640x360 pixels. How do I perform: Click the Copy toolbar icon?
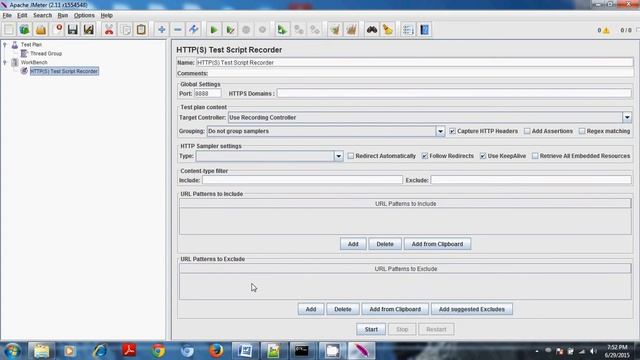click(126, 29)
